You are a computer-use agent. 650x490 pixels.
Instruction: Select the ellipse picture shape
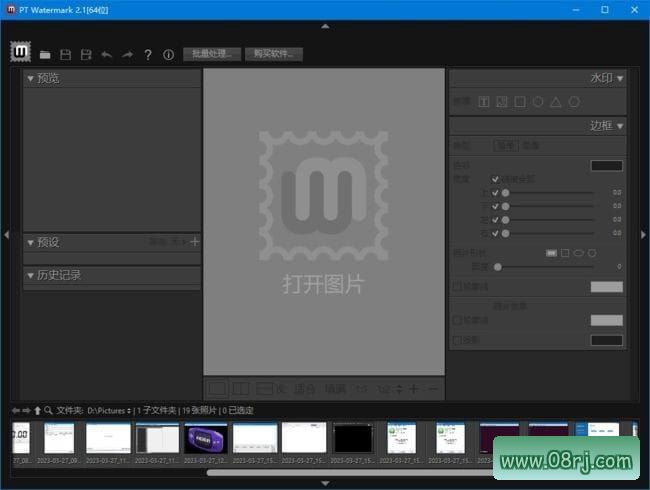click(x=578, y=253)
